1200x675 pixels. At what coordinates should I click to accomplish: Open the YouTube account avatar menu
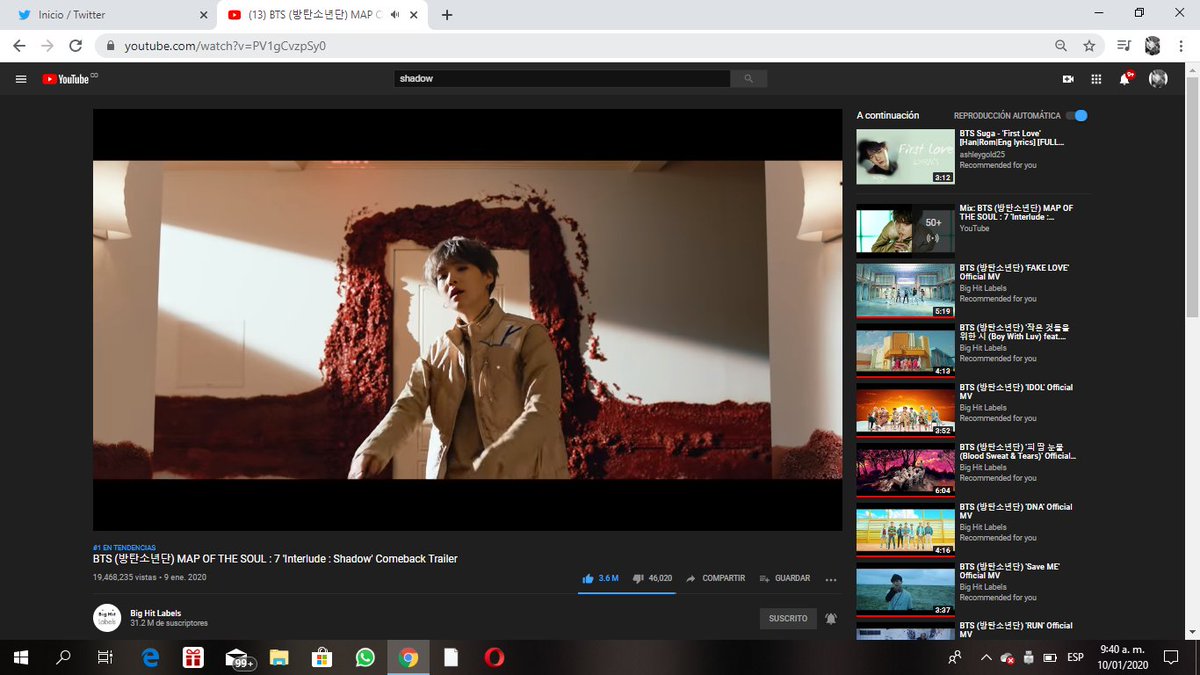tap(1158, 78)
